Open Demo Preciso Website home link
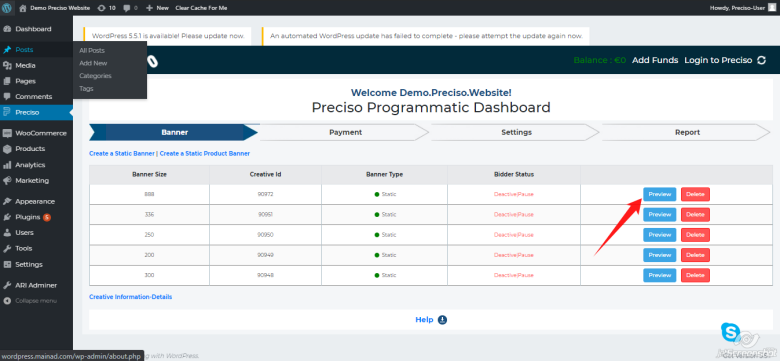This screenshot has width=780, height=362. click(x=55, y=8)
